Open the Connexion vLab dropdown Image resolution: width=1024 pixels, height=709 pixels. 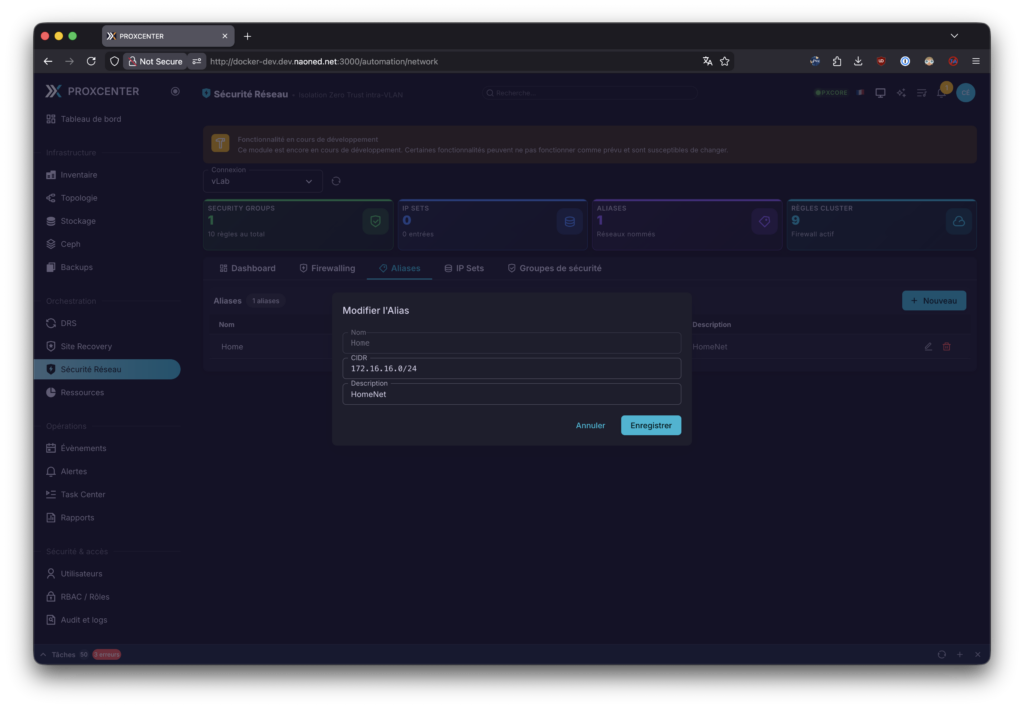point(262,181)
